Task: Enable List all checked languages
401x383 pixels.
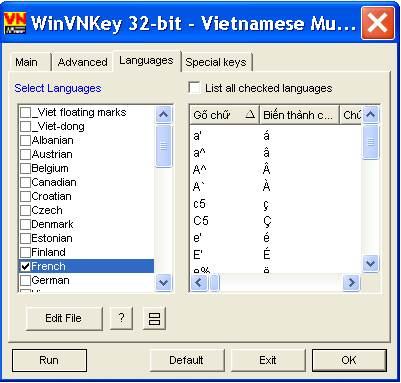Action: [x=194, y=88]
